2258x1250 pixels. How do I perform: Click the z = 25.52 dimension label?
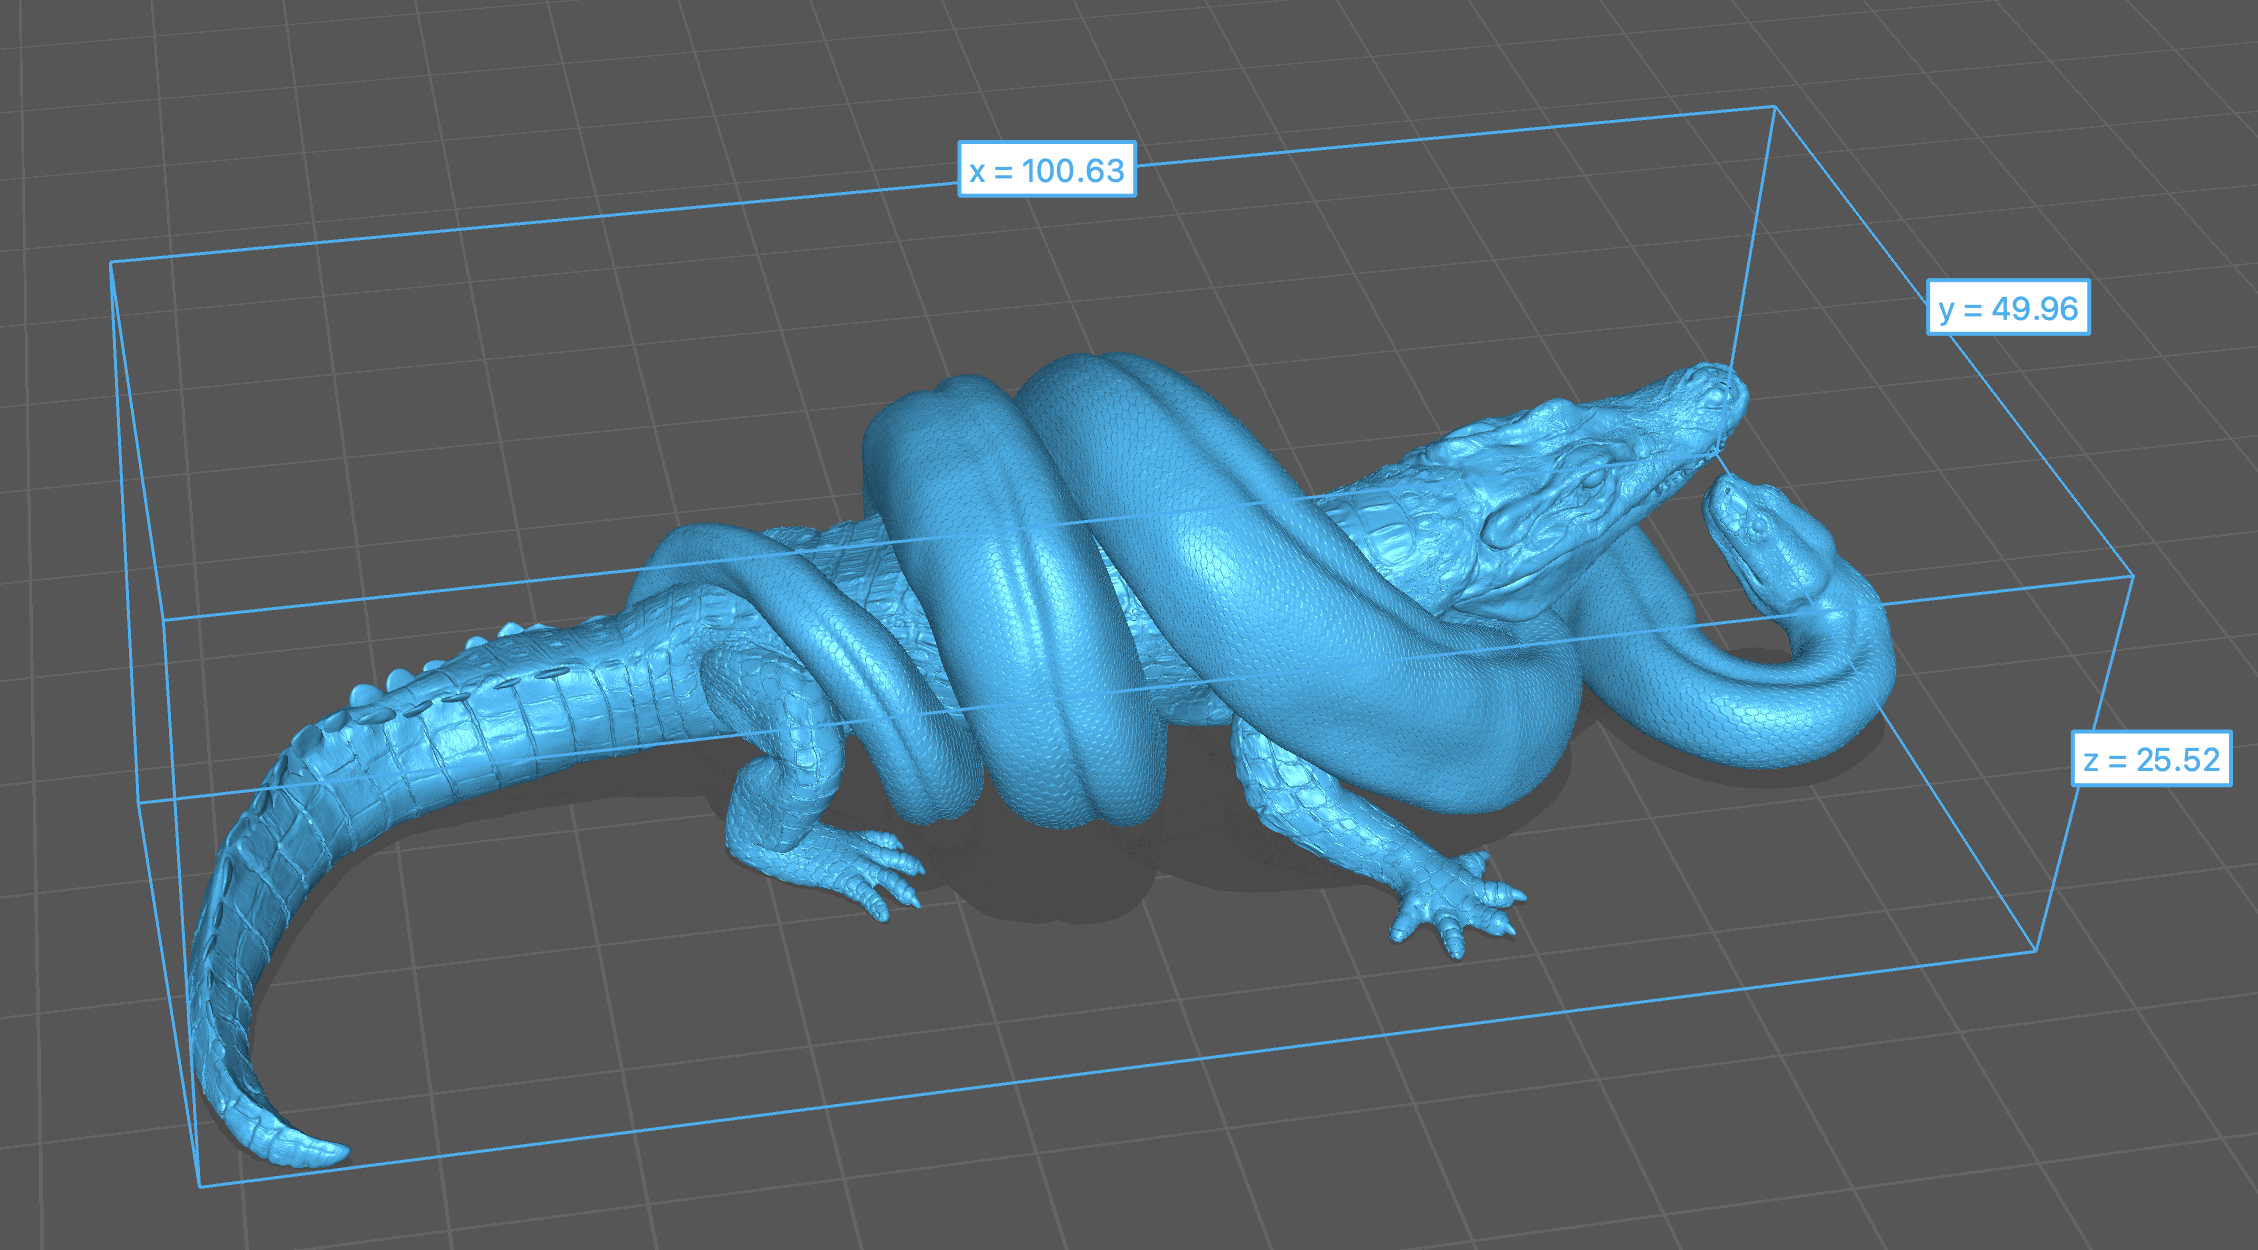pos(2151,759)
